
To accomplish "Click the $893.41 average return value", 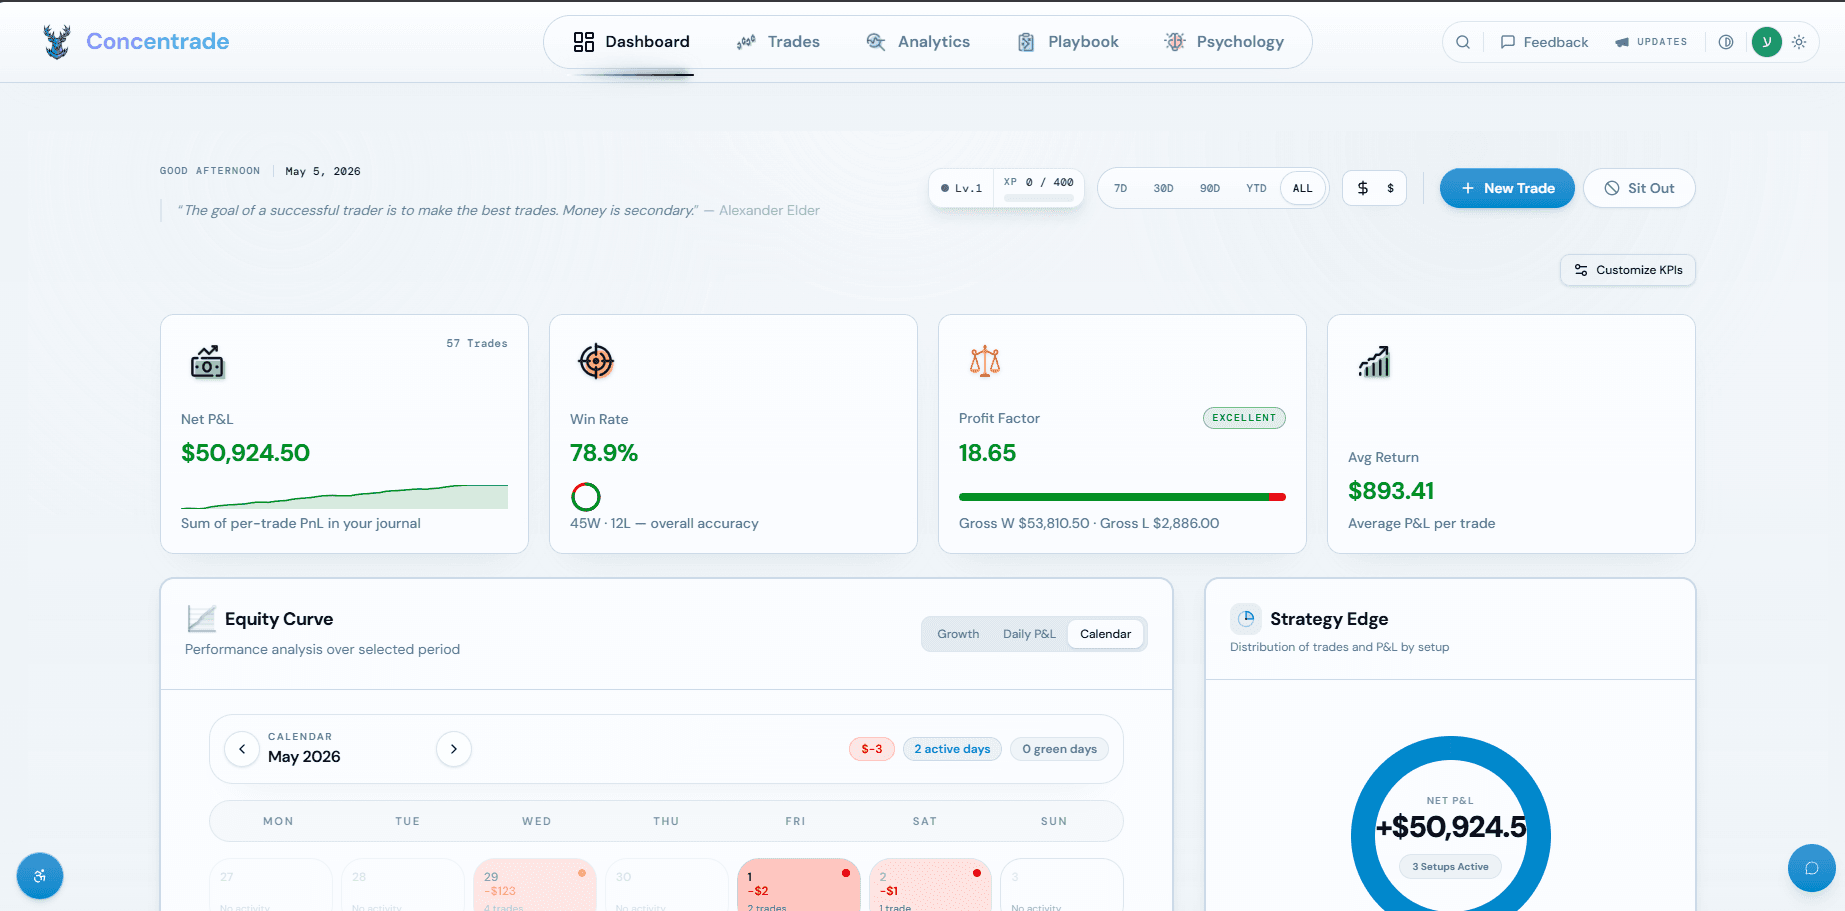I will coord(1391,491).
